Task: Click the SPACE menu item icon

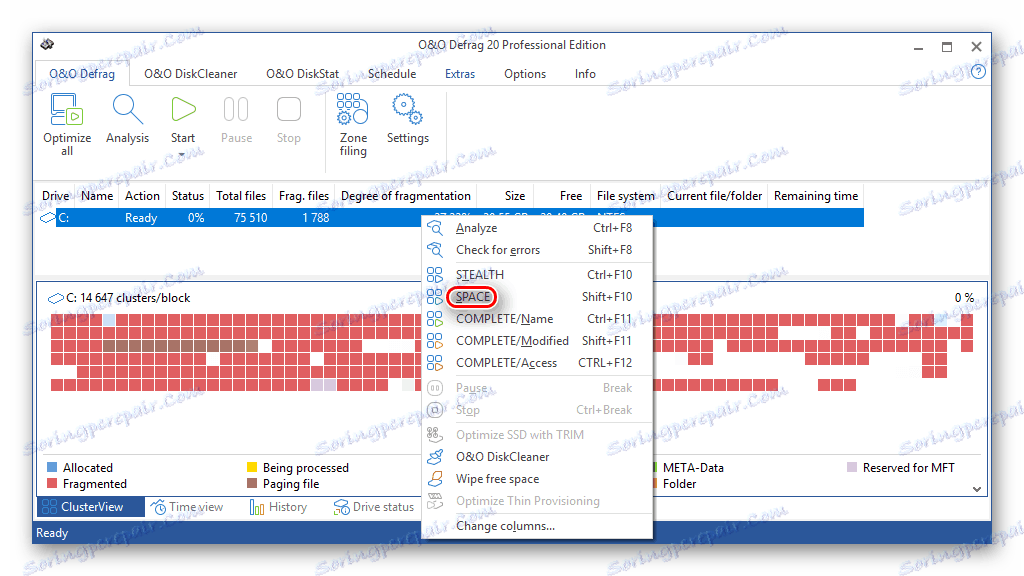Action: (435, 297)
